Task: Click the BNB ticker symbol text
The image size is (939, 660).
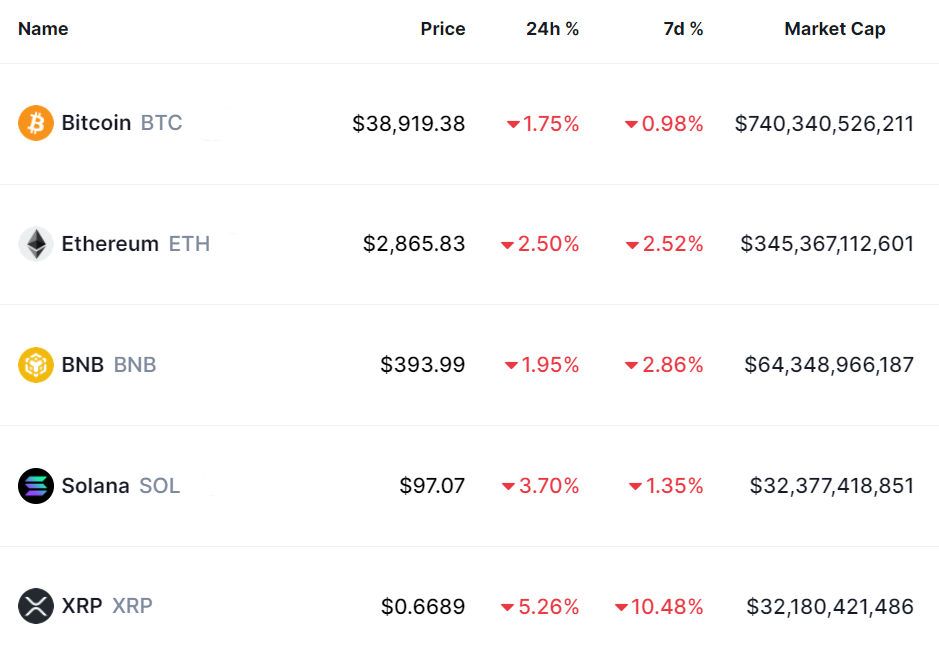Action: (x=135, y=365)
